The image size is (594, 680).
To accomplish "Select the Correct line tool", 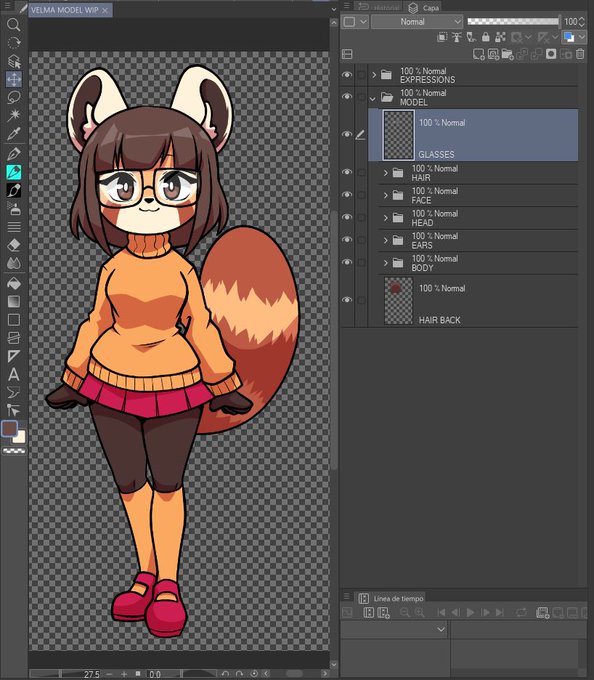I will pyautogui.click(x=13, y=410).
